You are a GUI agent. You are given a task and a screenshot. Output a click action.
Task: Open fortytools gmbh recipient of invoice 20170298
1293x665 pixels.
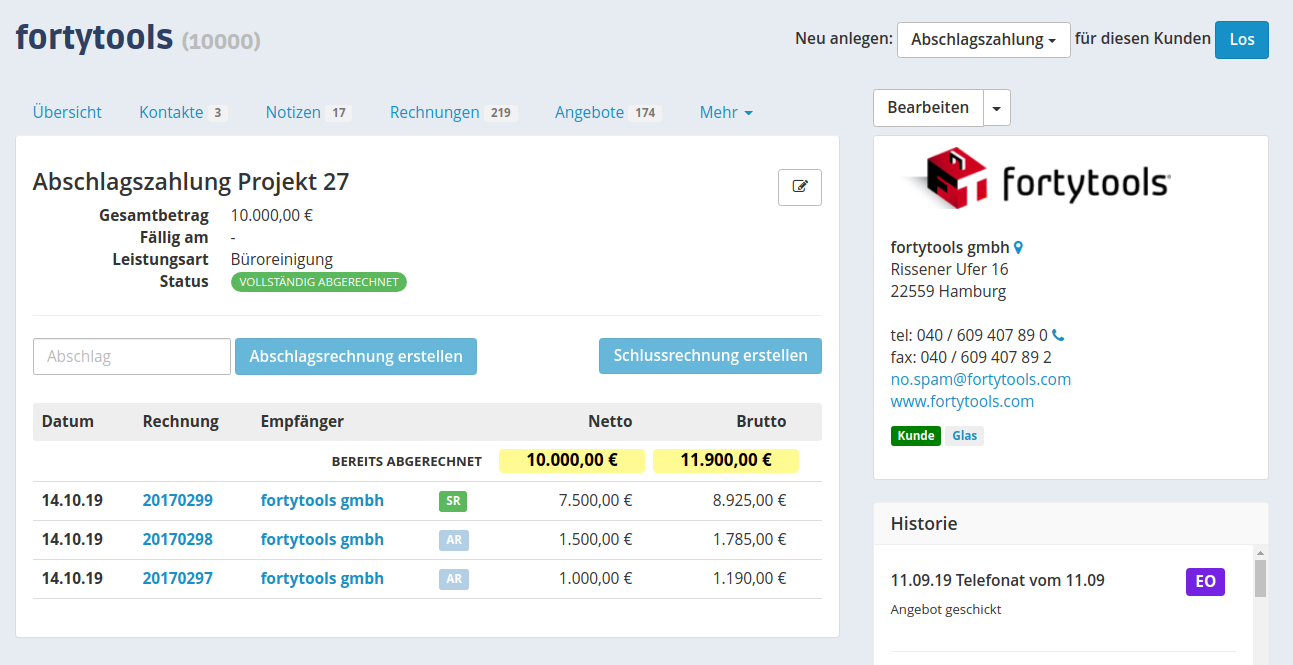click(322, 540)
